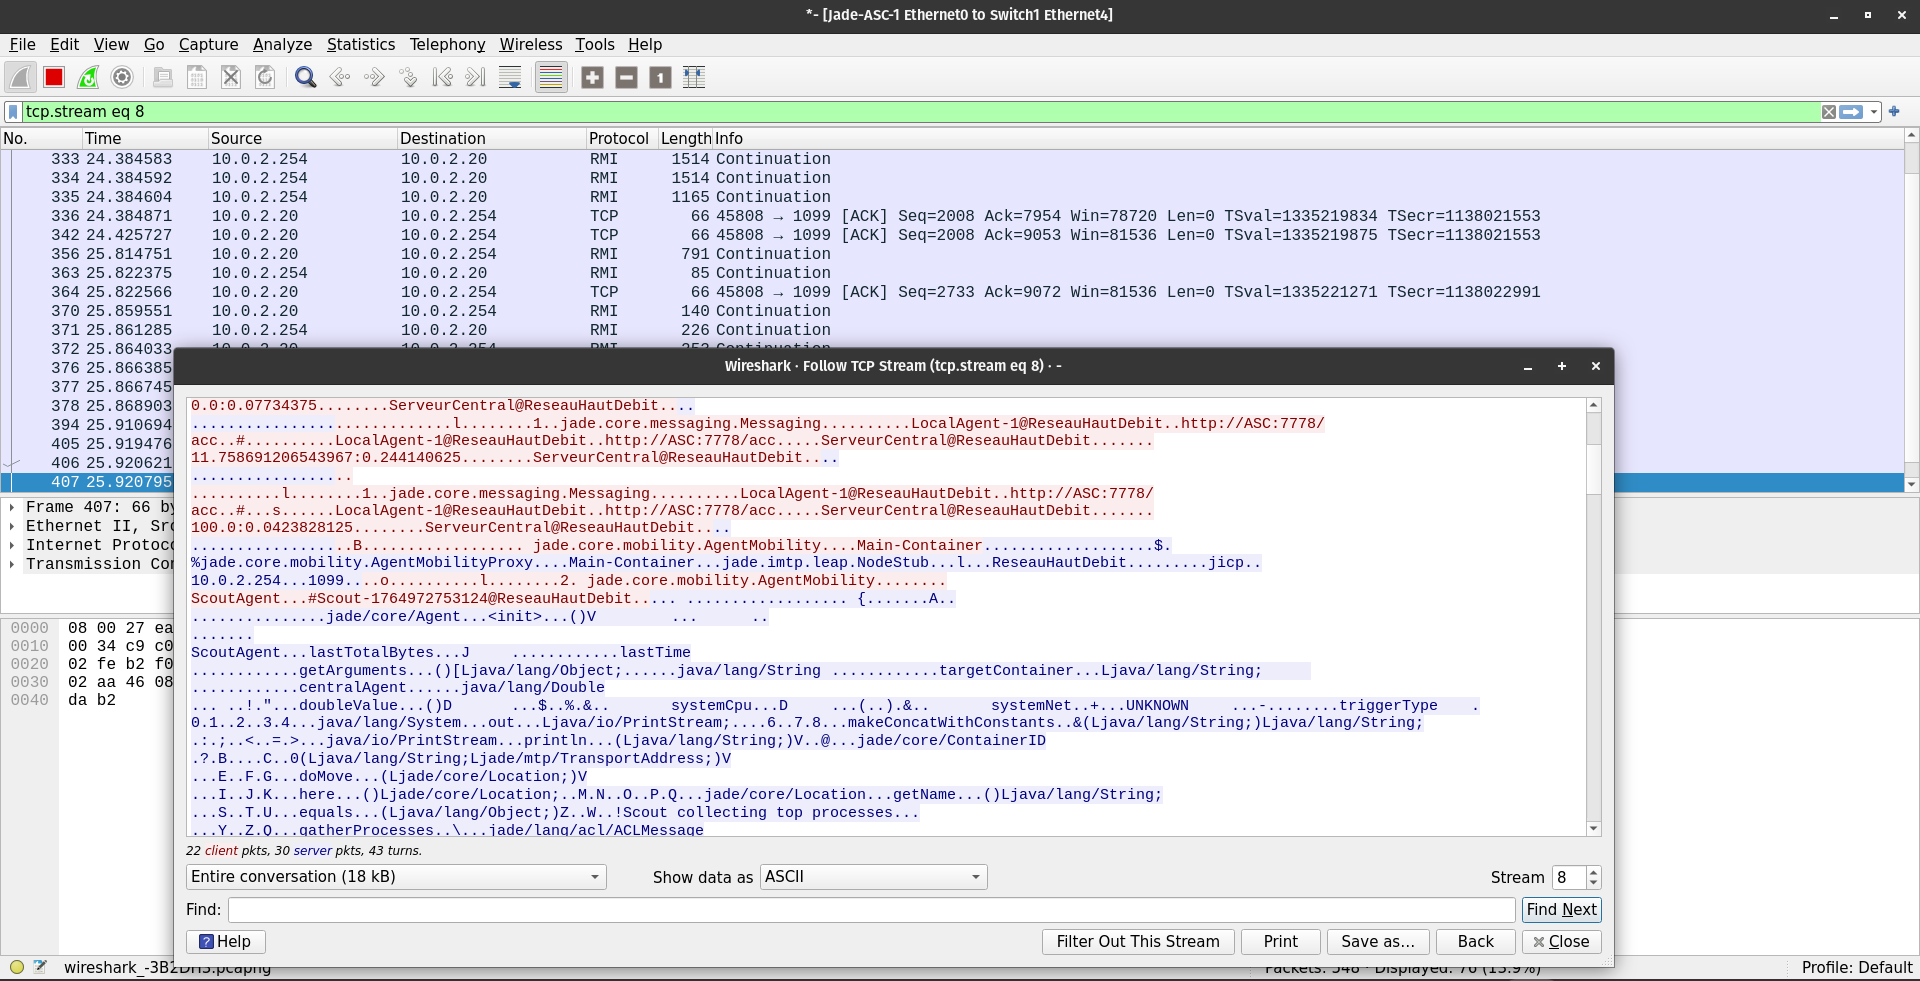Stop capturing packets with the red square
The height and width of the screenshot is (981, 1920).
click(54, 78)
